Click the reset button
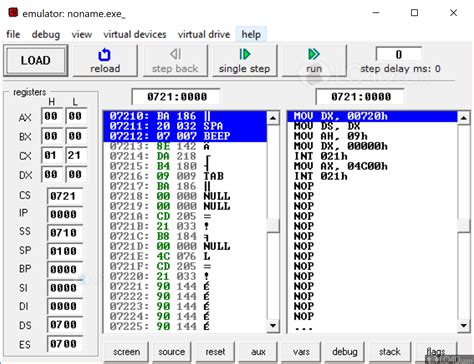Viewport: 474px width, 364px height. point(215,352)
